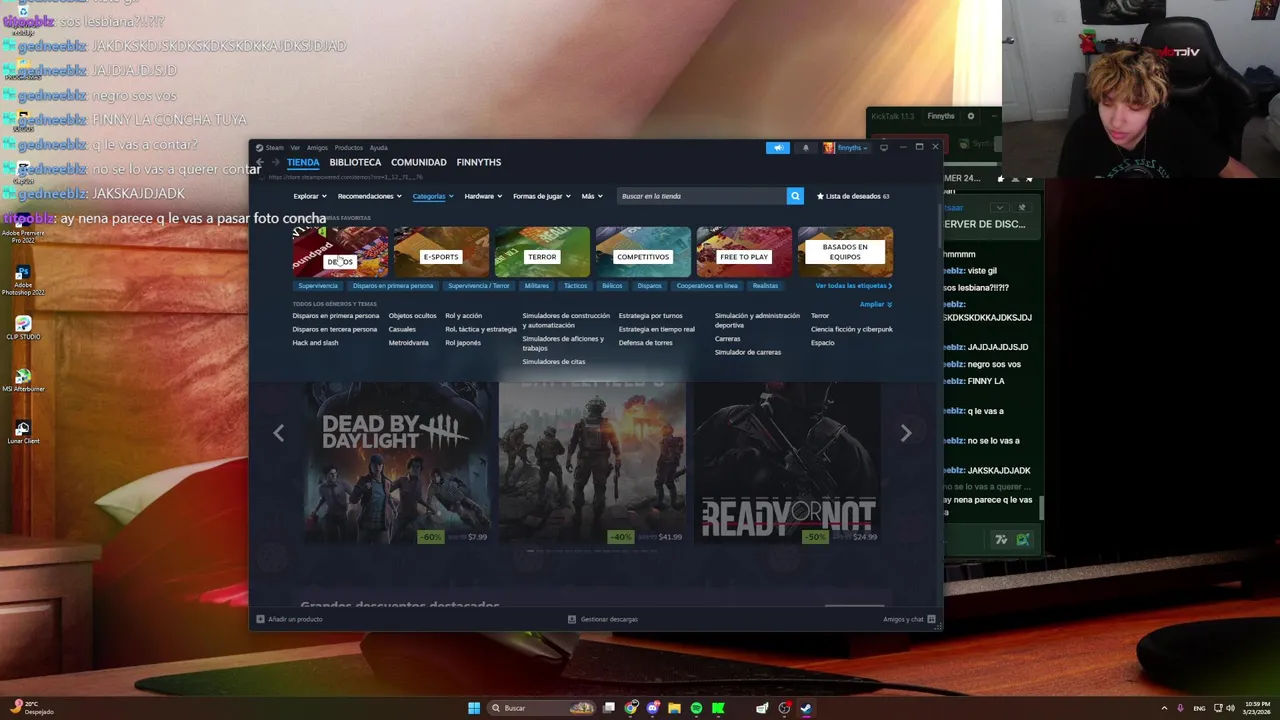Image resolution: width=1280 pixels, height=720 pixels.
Task: Expand the Más dropdown
Action: (591, 196)
